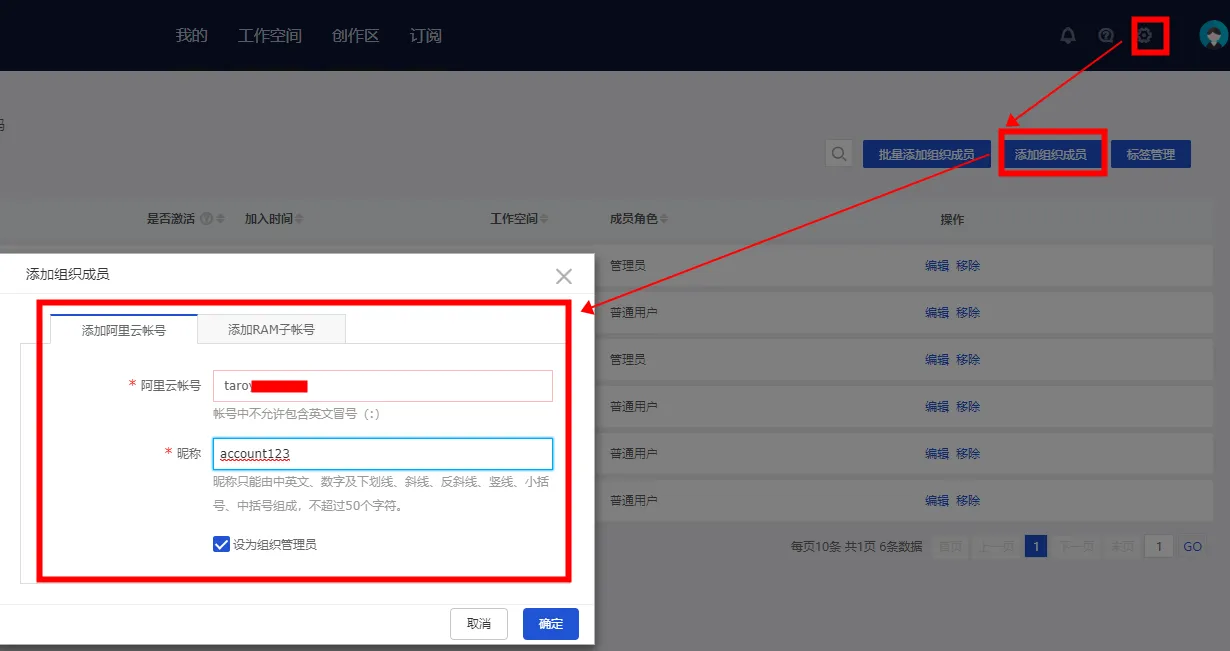The height and width of the screenshot is (651, 1230).
Task: Sort by 是否激活 column arrows
Action: pos(220,219)
